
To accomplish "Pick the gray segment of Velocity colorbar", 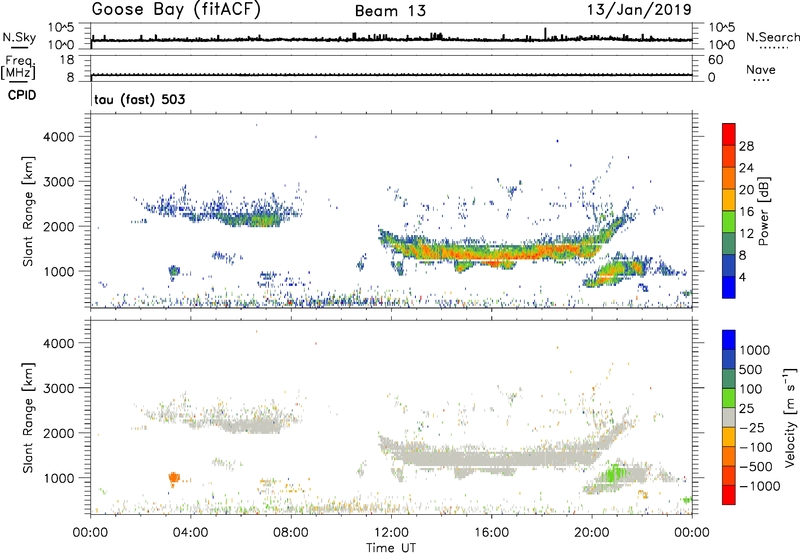I will [729, 417].
